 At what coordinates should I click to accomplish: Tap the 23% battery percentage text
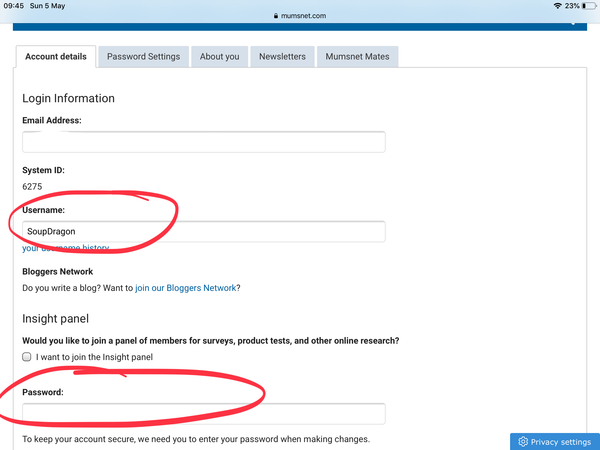(x=574, y=6)
